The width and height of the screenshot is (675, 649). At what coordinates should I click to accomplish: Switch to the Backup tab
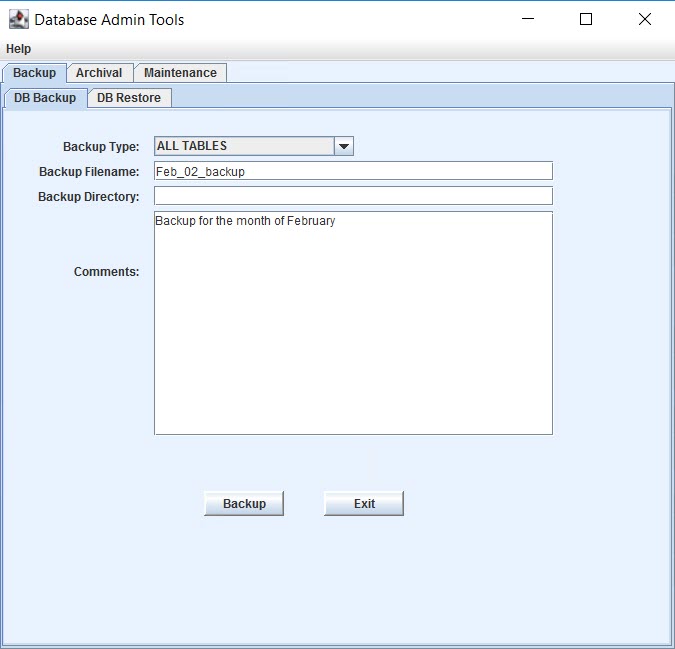tap(34, 73)
